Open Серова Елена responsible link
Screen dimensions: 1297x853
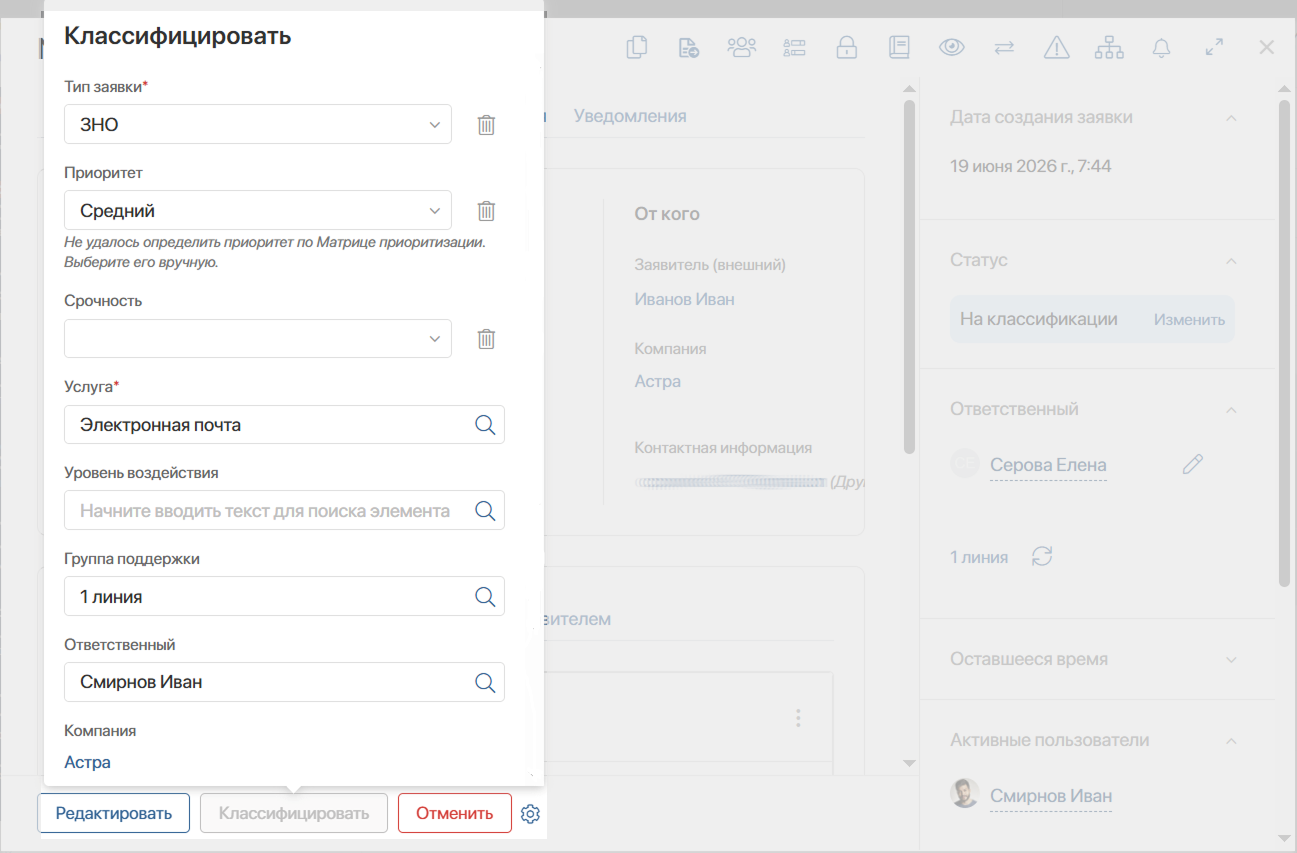pos(1048,465)
